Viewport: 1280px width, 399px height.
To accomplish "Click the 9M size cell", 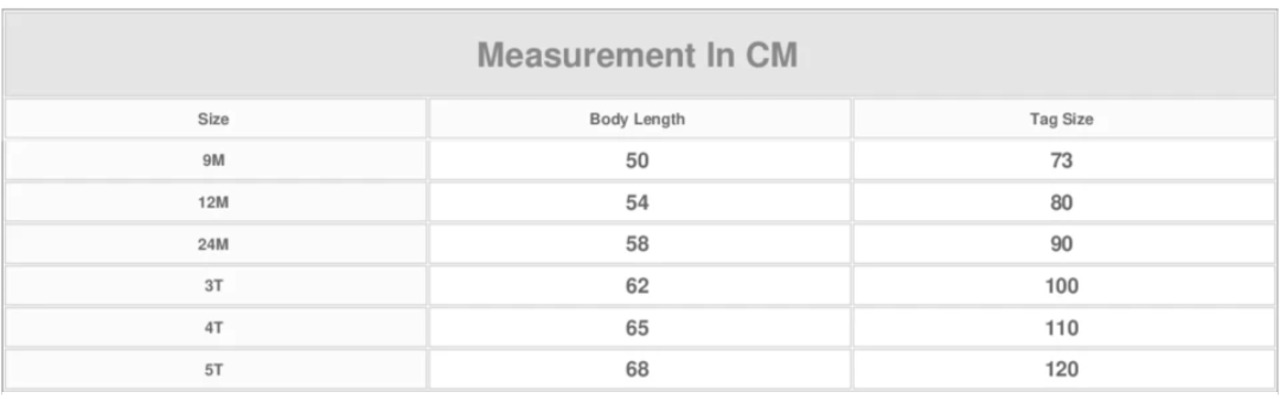I will point(214,161).
